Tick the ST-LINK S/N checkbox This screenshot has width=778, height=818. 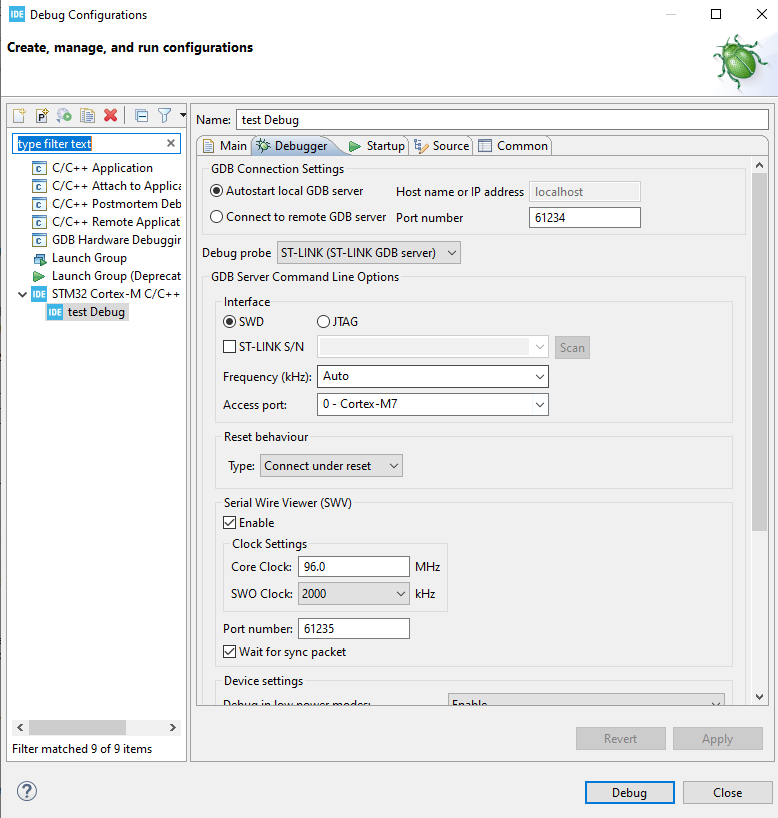point(229,346)
